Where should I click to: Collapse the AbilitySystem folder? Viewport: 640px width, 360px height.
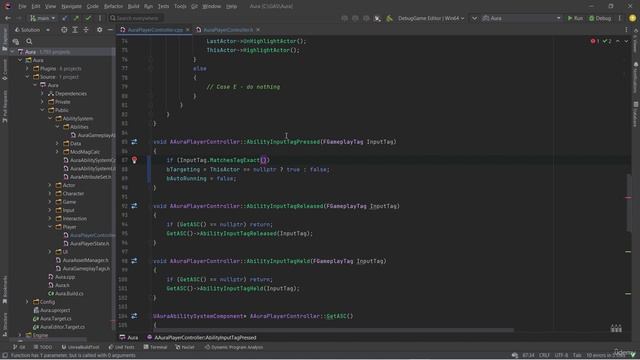pyautogui.click(x=50, y=118)
